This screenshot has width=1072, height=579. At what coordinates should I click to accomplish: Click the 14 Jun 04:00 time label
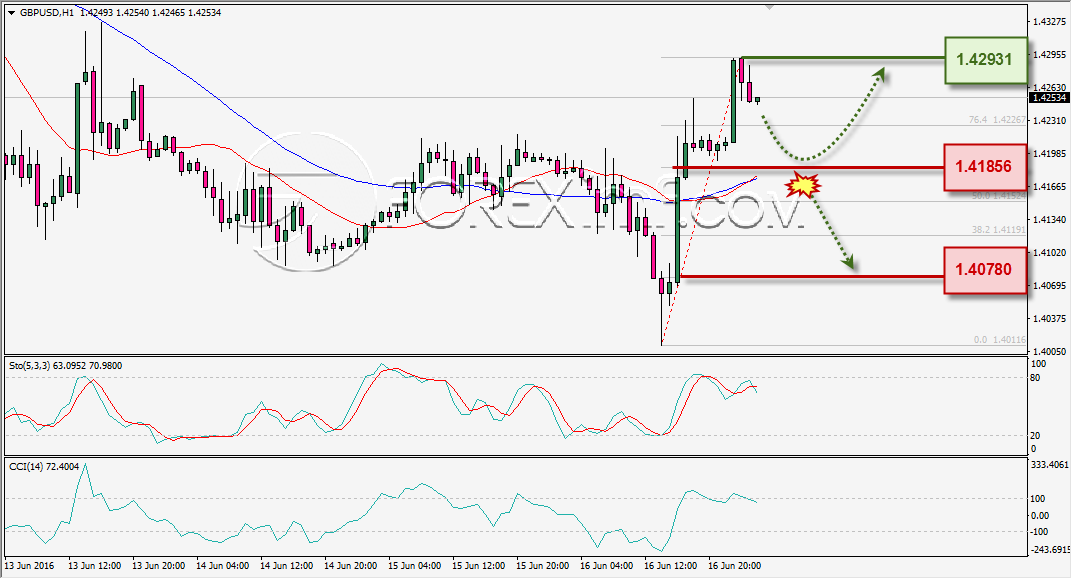(x=223, y=566)
